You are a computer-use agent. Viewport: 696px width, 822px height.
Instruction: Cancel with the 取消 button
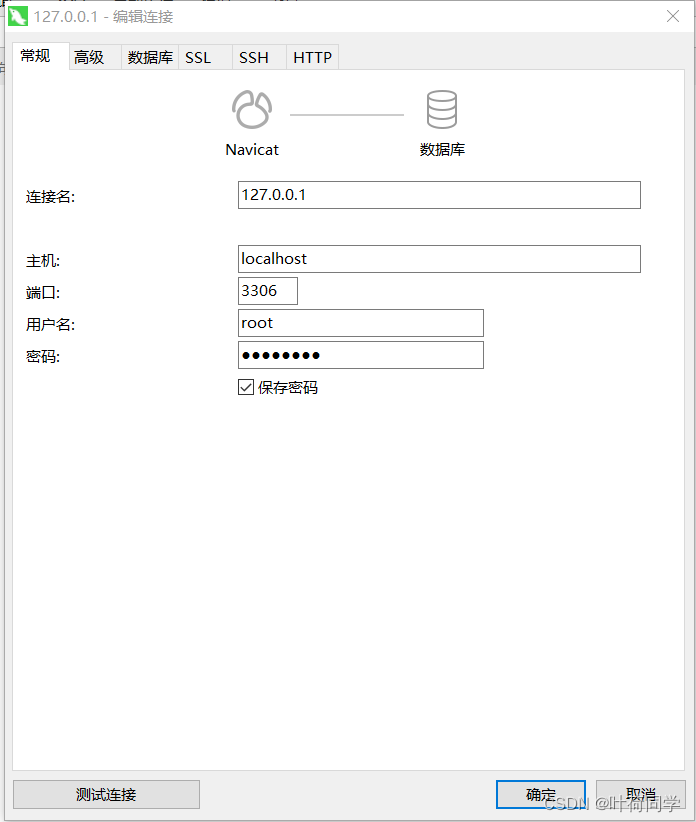coord(640,794)
